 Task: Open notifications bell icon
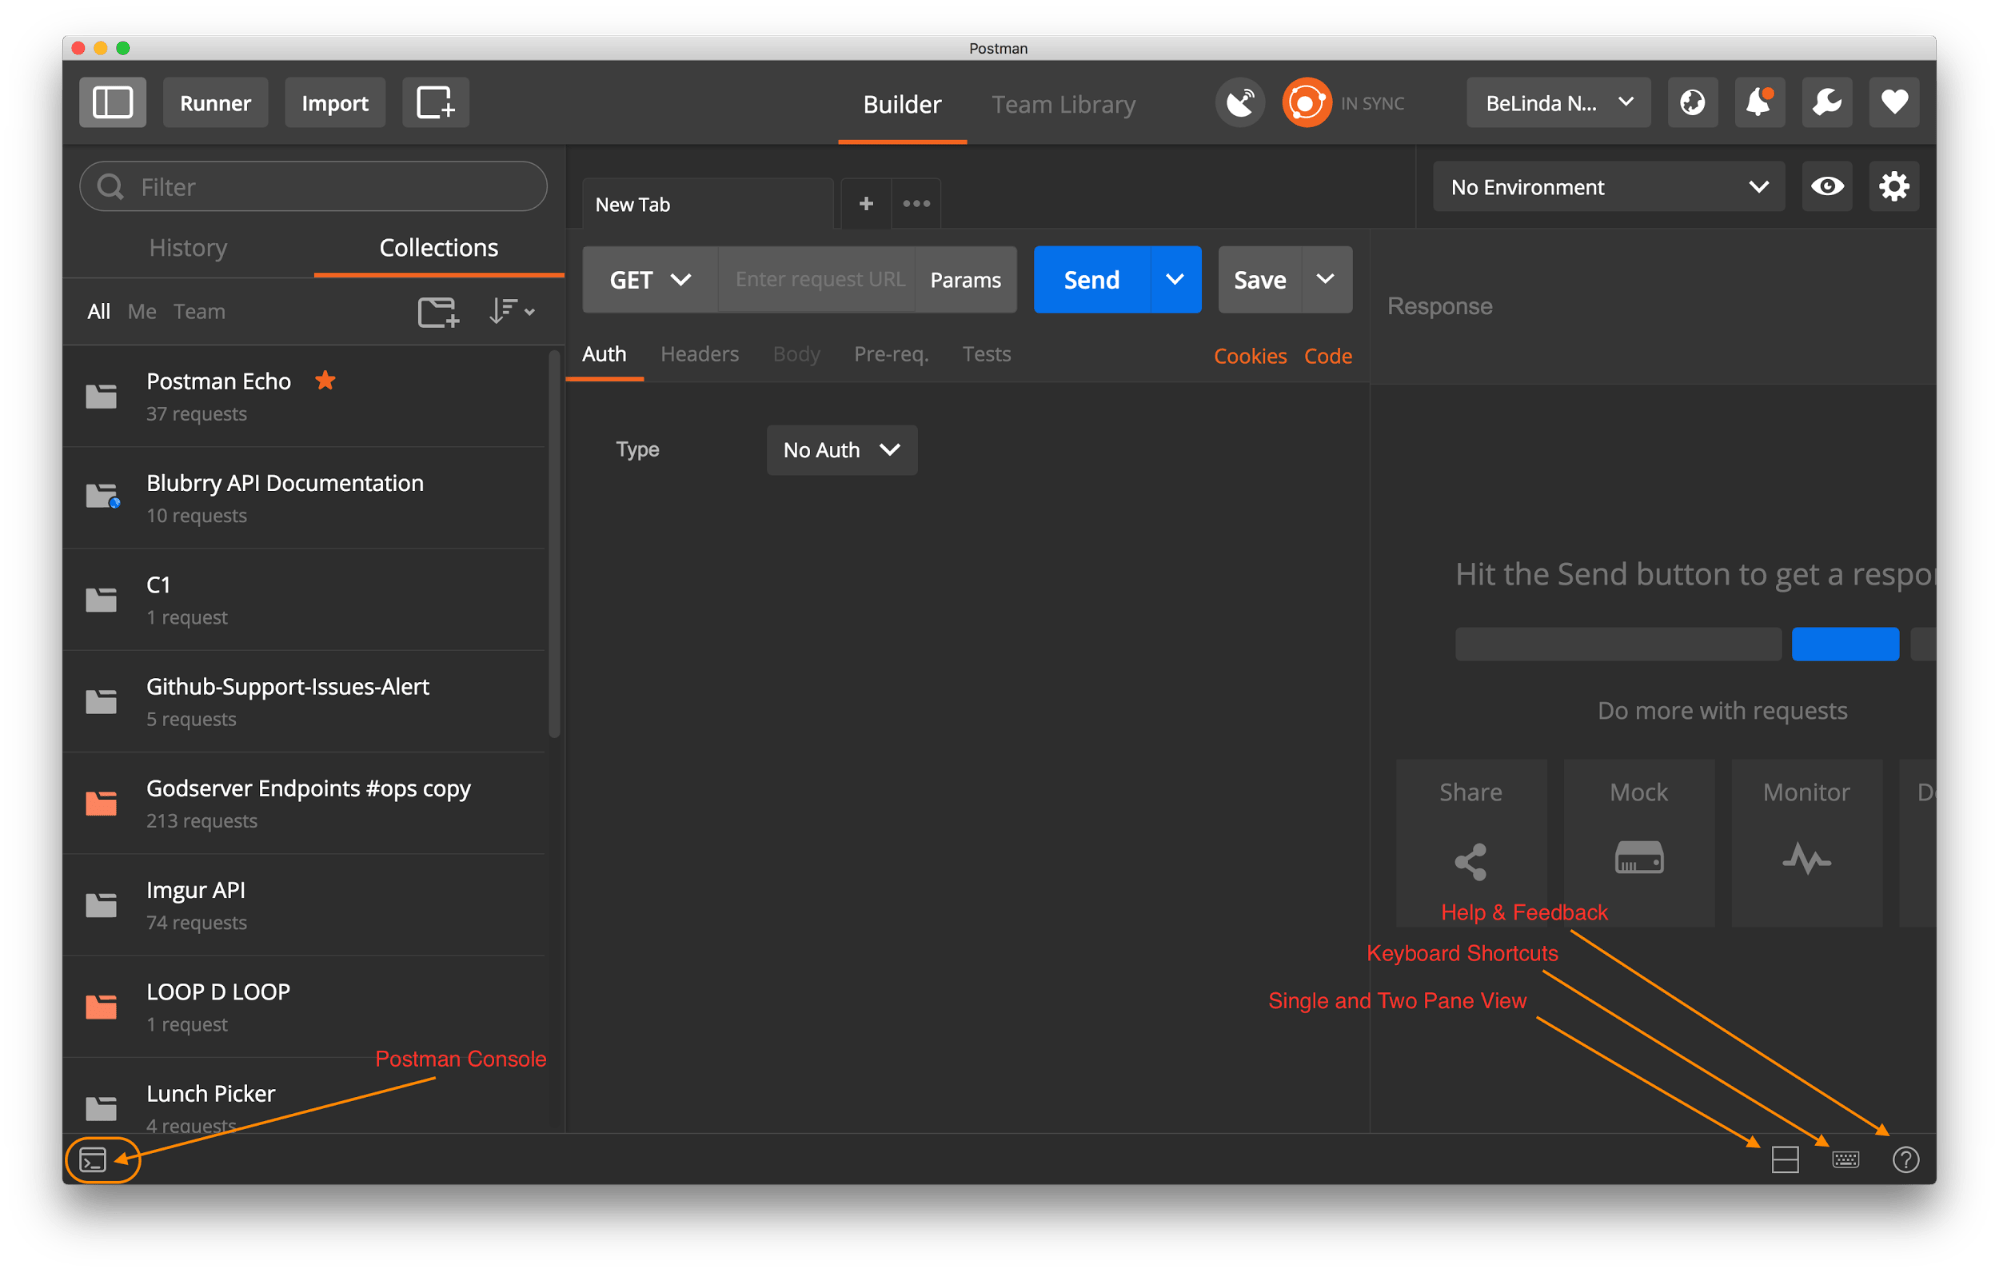[x=1758, y=103]
